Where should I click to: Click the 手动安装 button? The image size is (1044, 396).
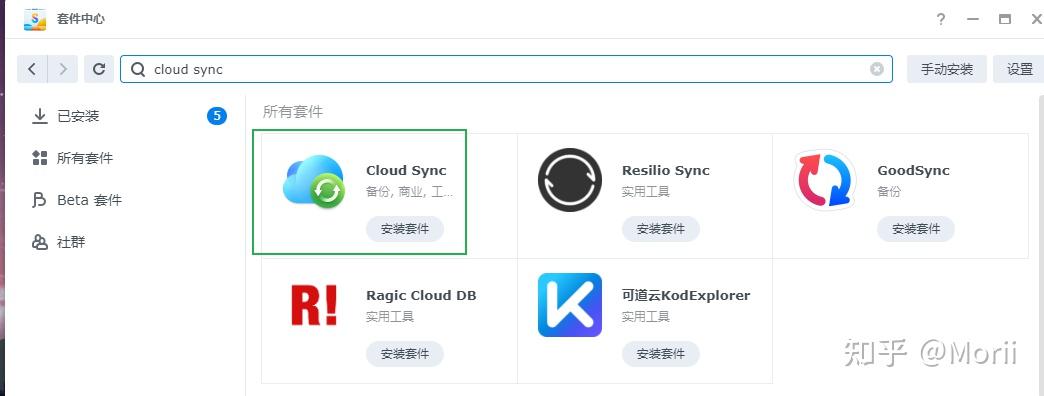click(x=947, y=69)
